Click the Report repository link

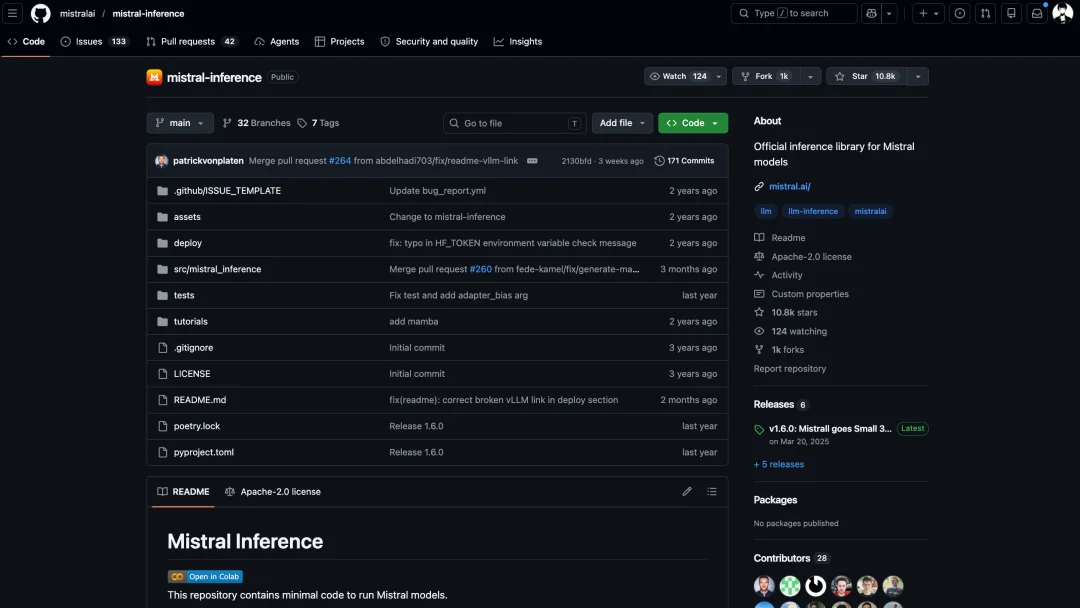pyautogui.click(x=789, y=369)
